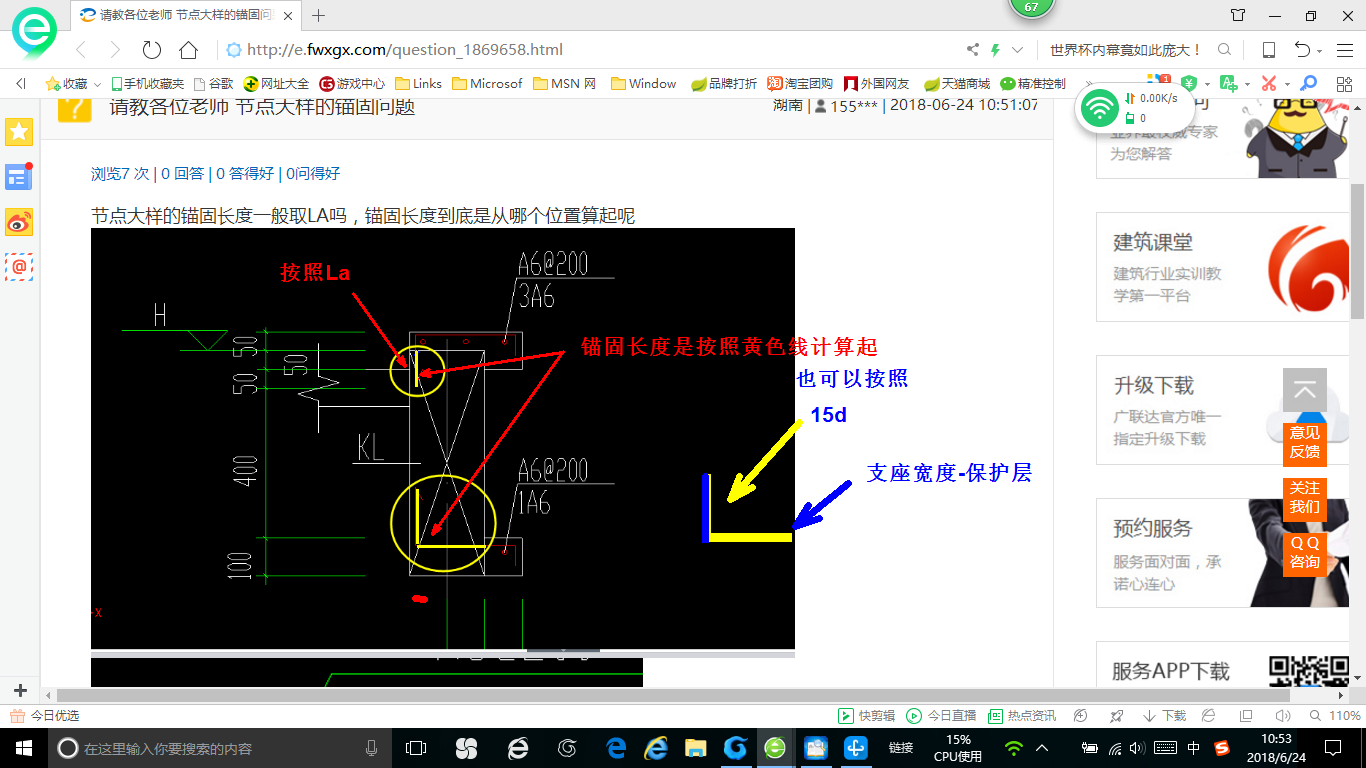
Task: Expand the system tray hidden icons
Action: (x=1042, y=748)
